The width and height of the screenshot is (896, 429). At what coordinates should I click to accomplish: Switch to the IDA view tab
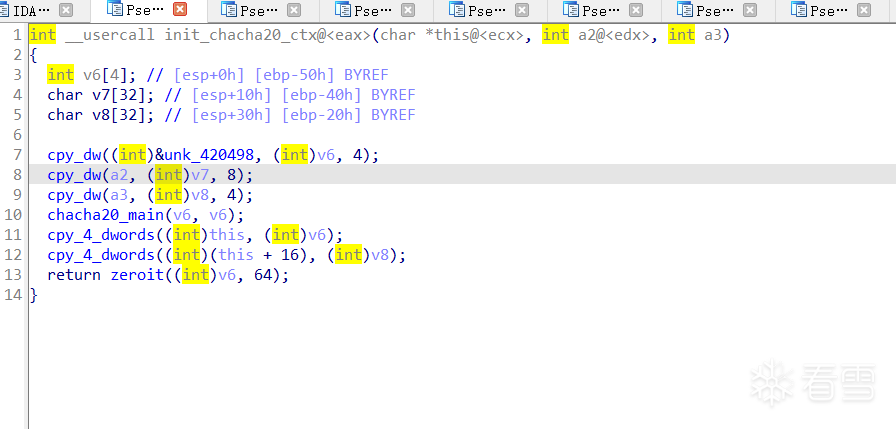[x=26, y=10]
